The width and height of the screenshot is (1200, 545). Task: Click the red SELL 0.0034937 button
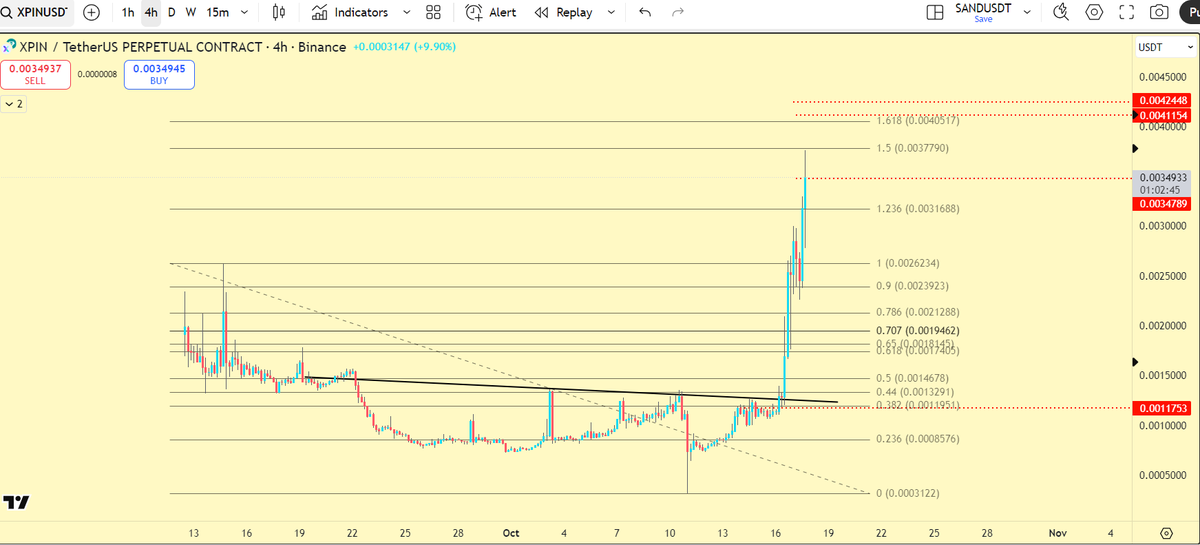pos(36,74)
